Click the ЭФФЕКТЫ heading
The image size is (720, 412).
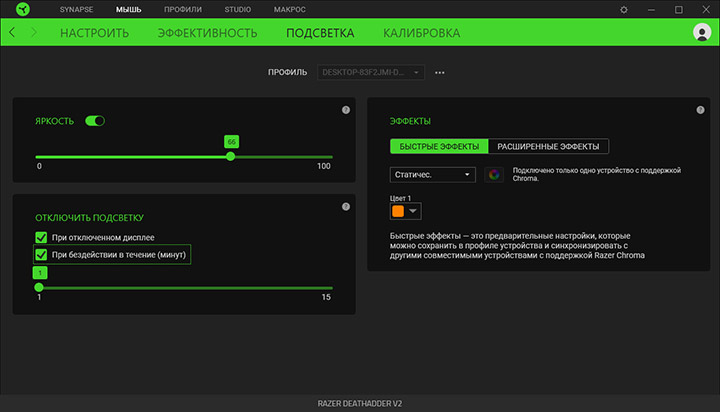click(x=410, y=121)
